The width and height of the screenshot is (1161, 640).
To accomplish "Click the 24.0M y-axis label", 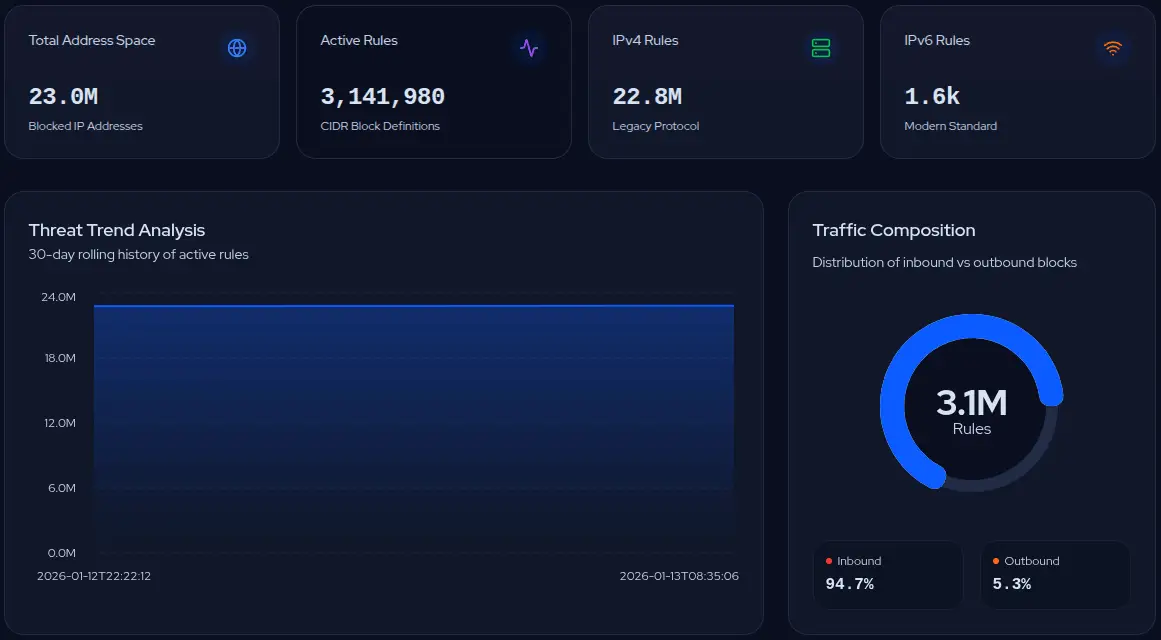I will [60, 297].
